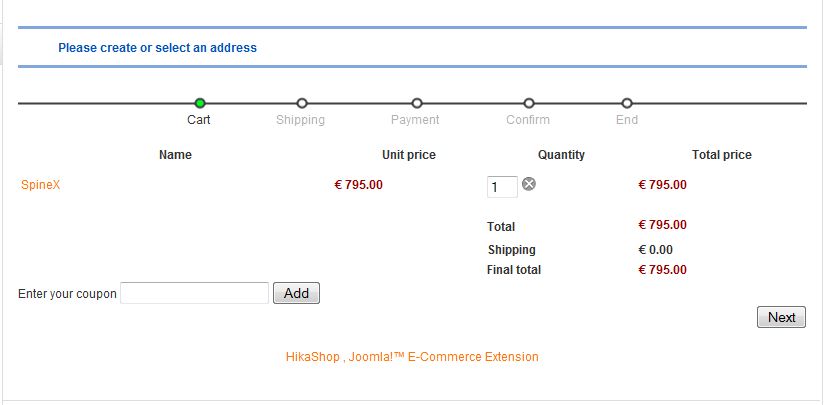This screenshot has height=405, width=834.
Task: Select the Shipping step label
Action: pos(300,120)
